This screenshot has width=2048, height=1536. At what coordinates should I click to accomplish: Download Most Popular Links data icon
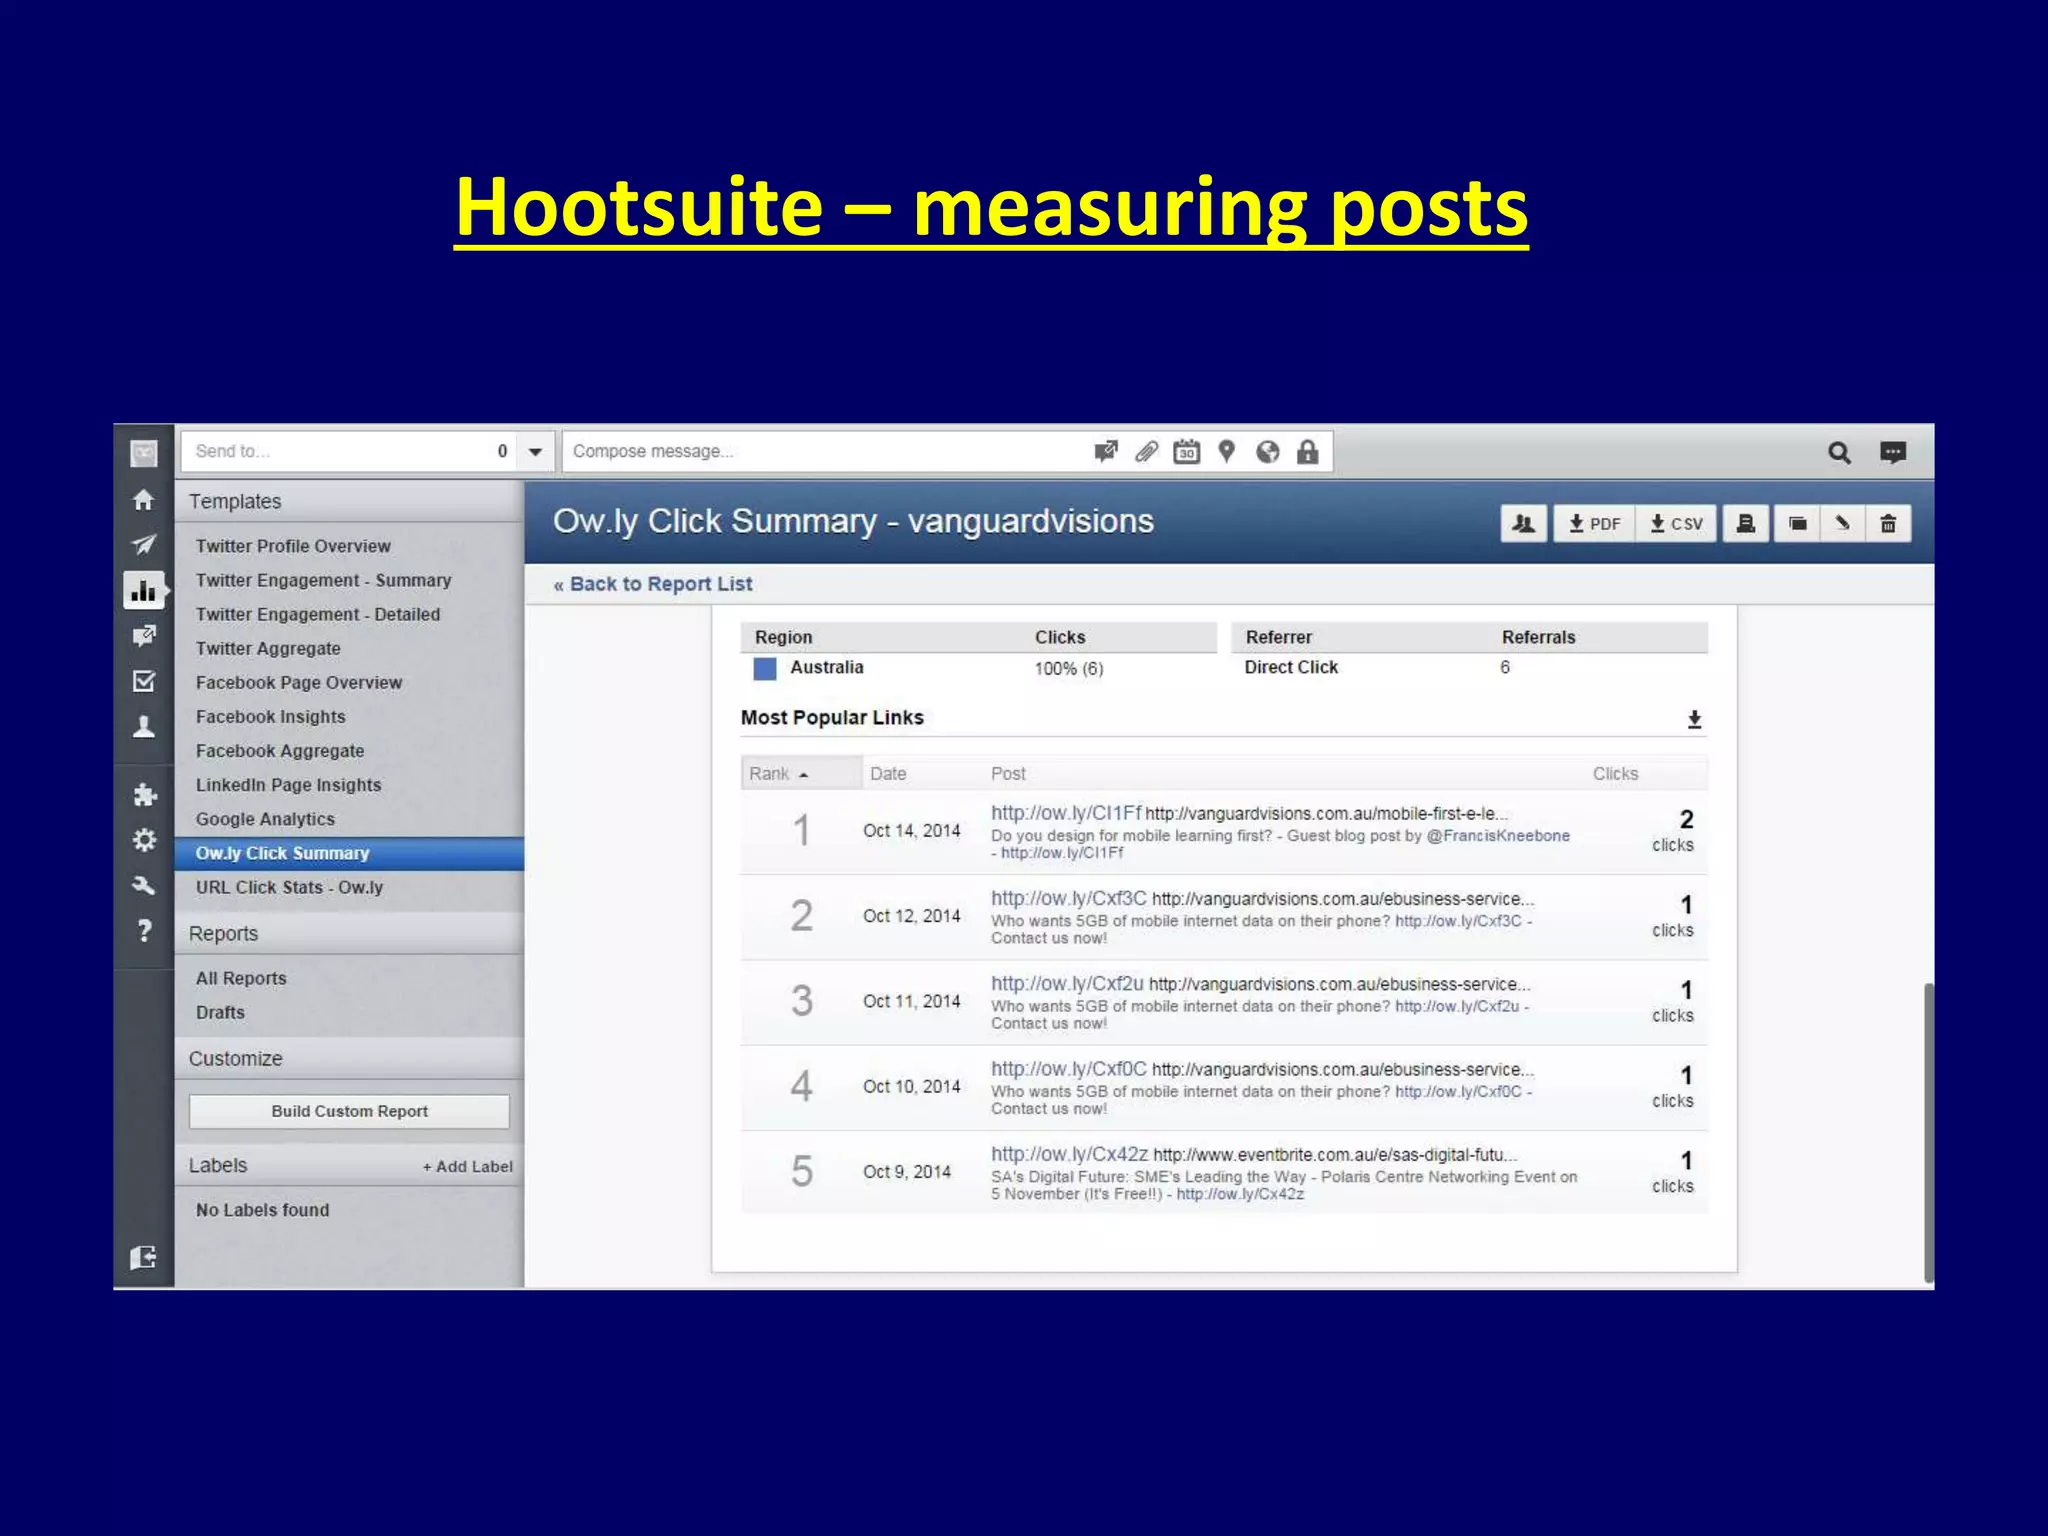1694,719
